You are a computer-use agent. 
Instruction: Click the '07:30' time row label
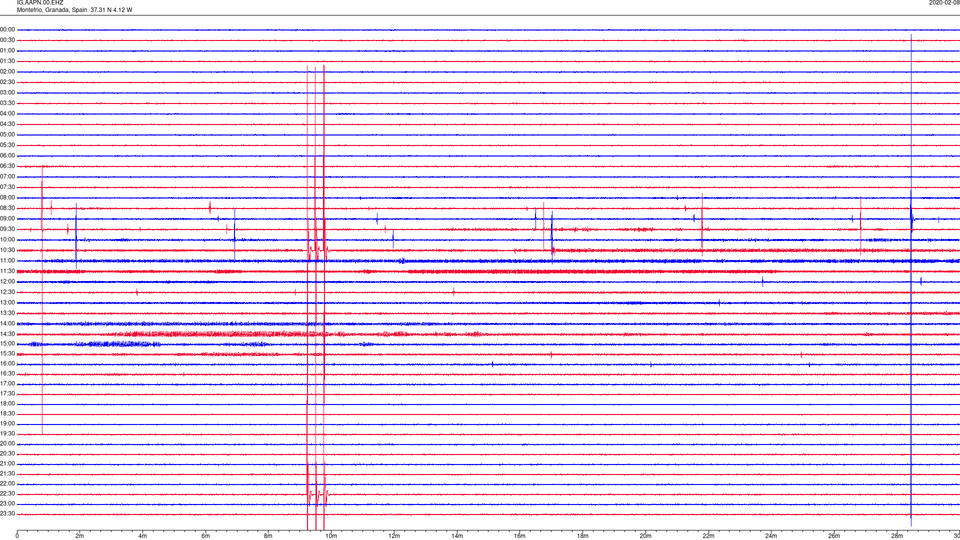(x=7, y=187)
